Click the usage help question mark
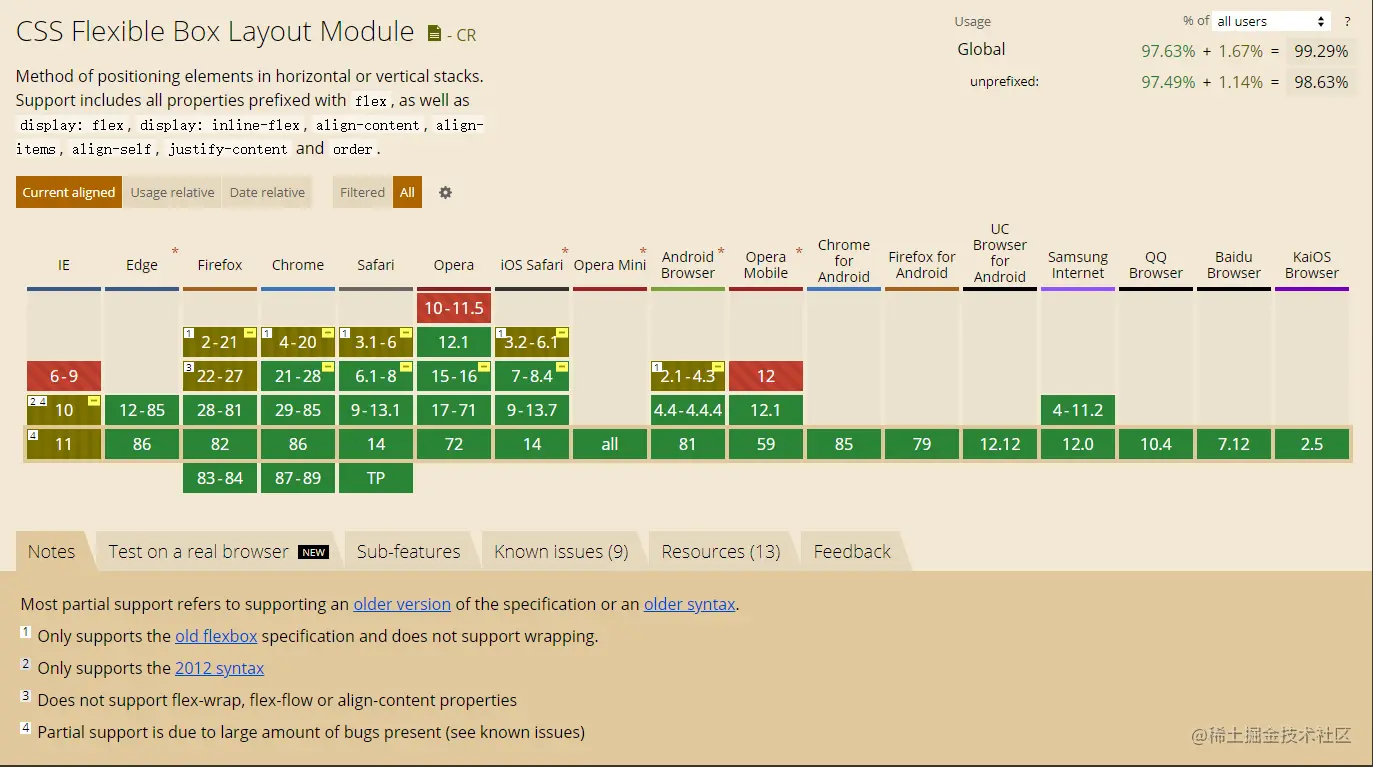This screenshot has height=767, width=1373. pos(1347,21)
